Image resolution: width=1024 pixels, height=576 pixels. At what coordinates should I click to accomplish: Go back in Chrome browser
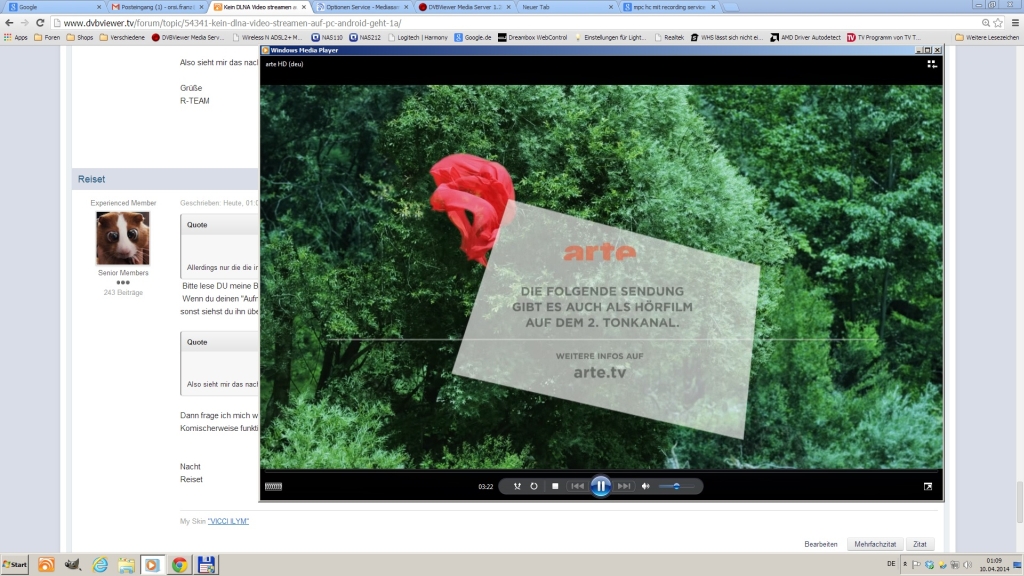[9, 23]
